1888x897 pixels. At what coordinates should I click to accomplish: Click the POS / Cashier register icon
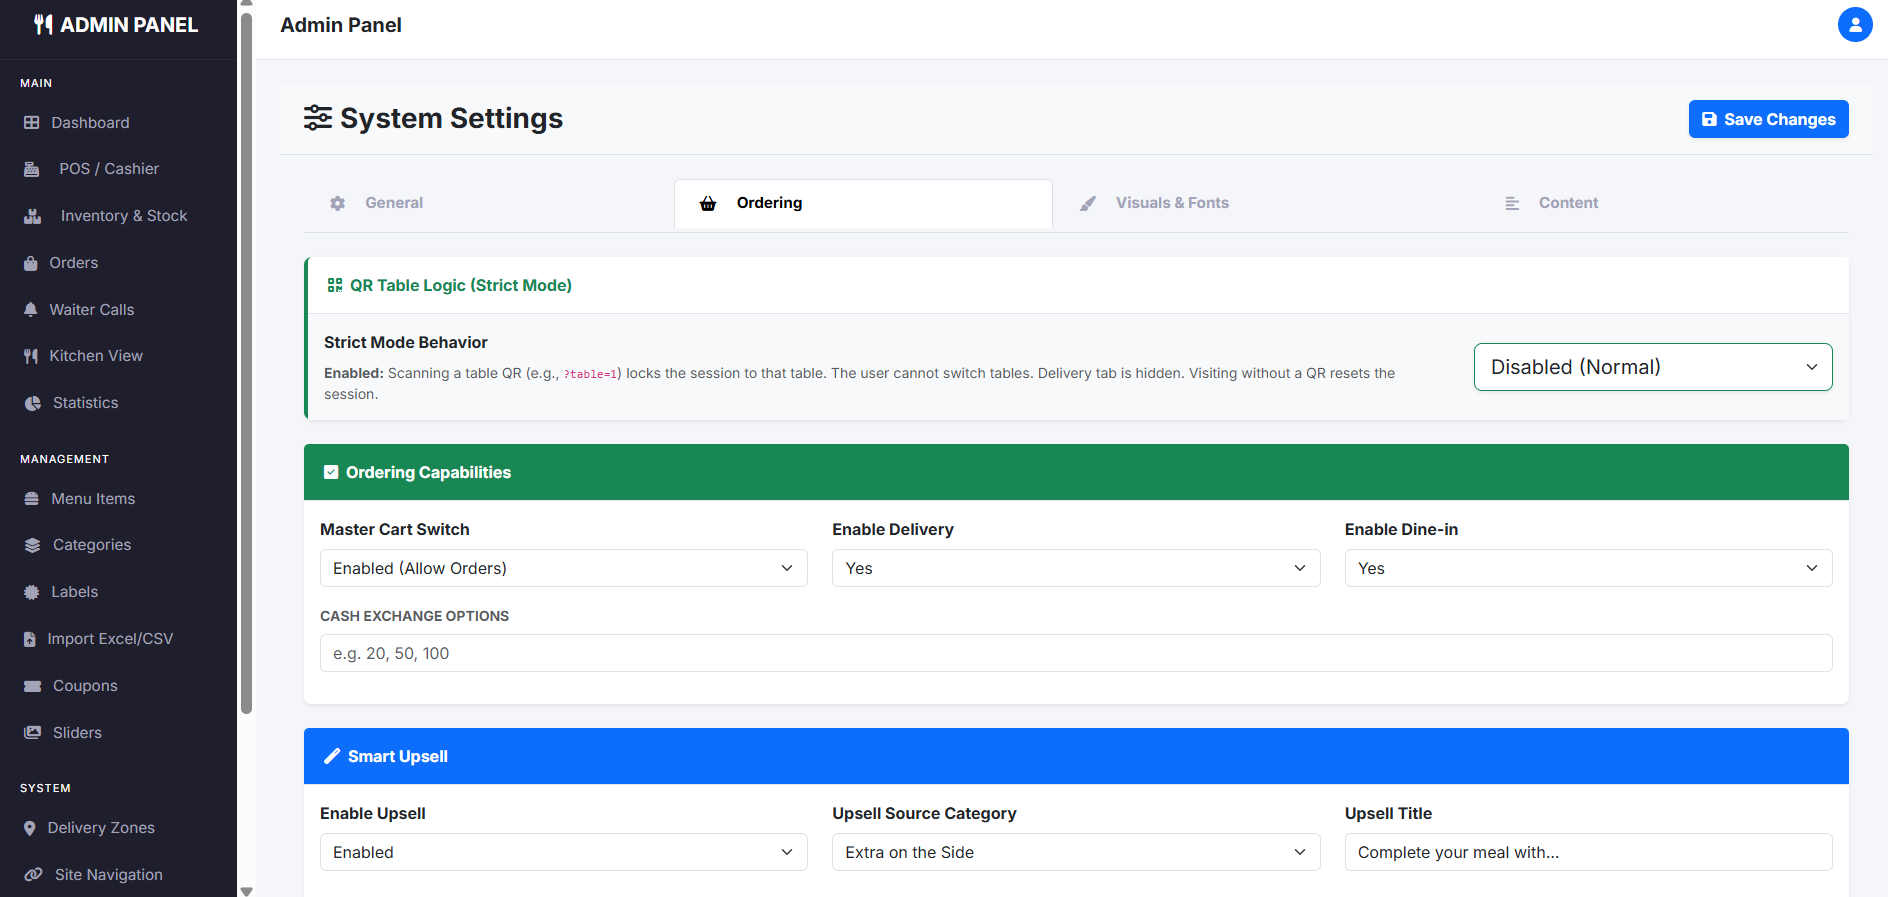(x=32, y=169)
